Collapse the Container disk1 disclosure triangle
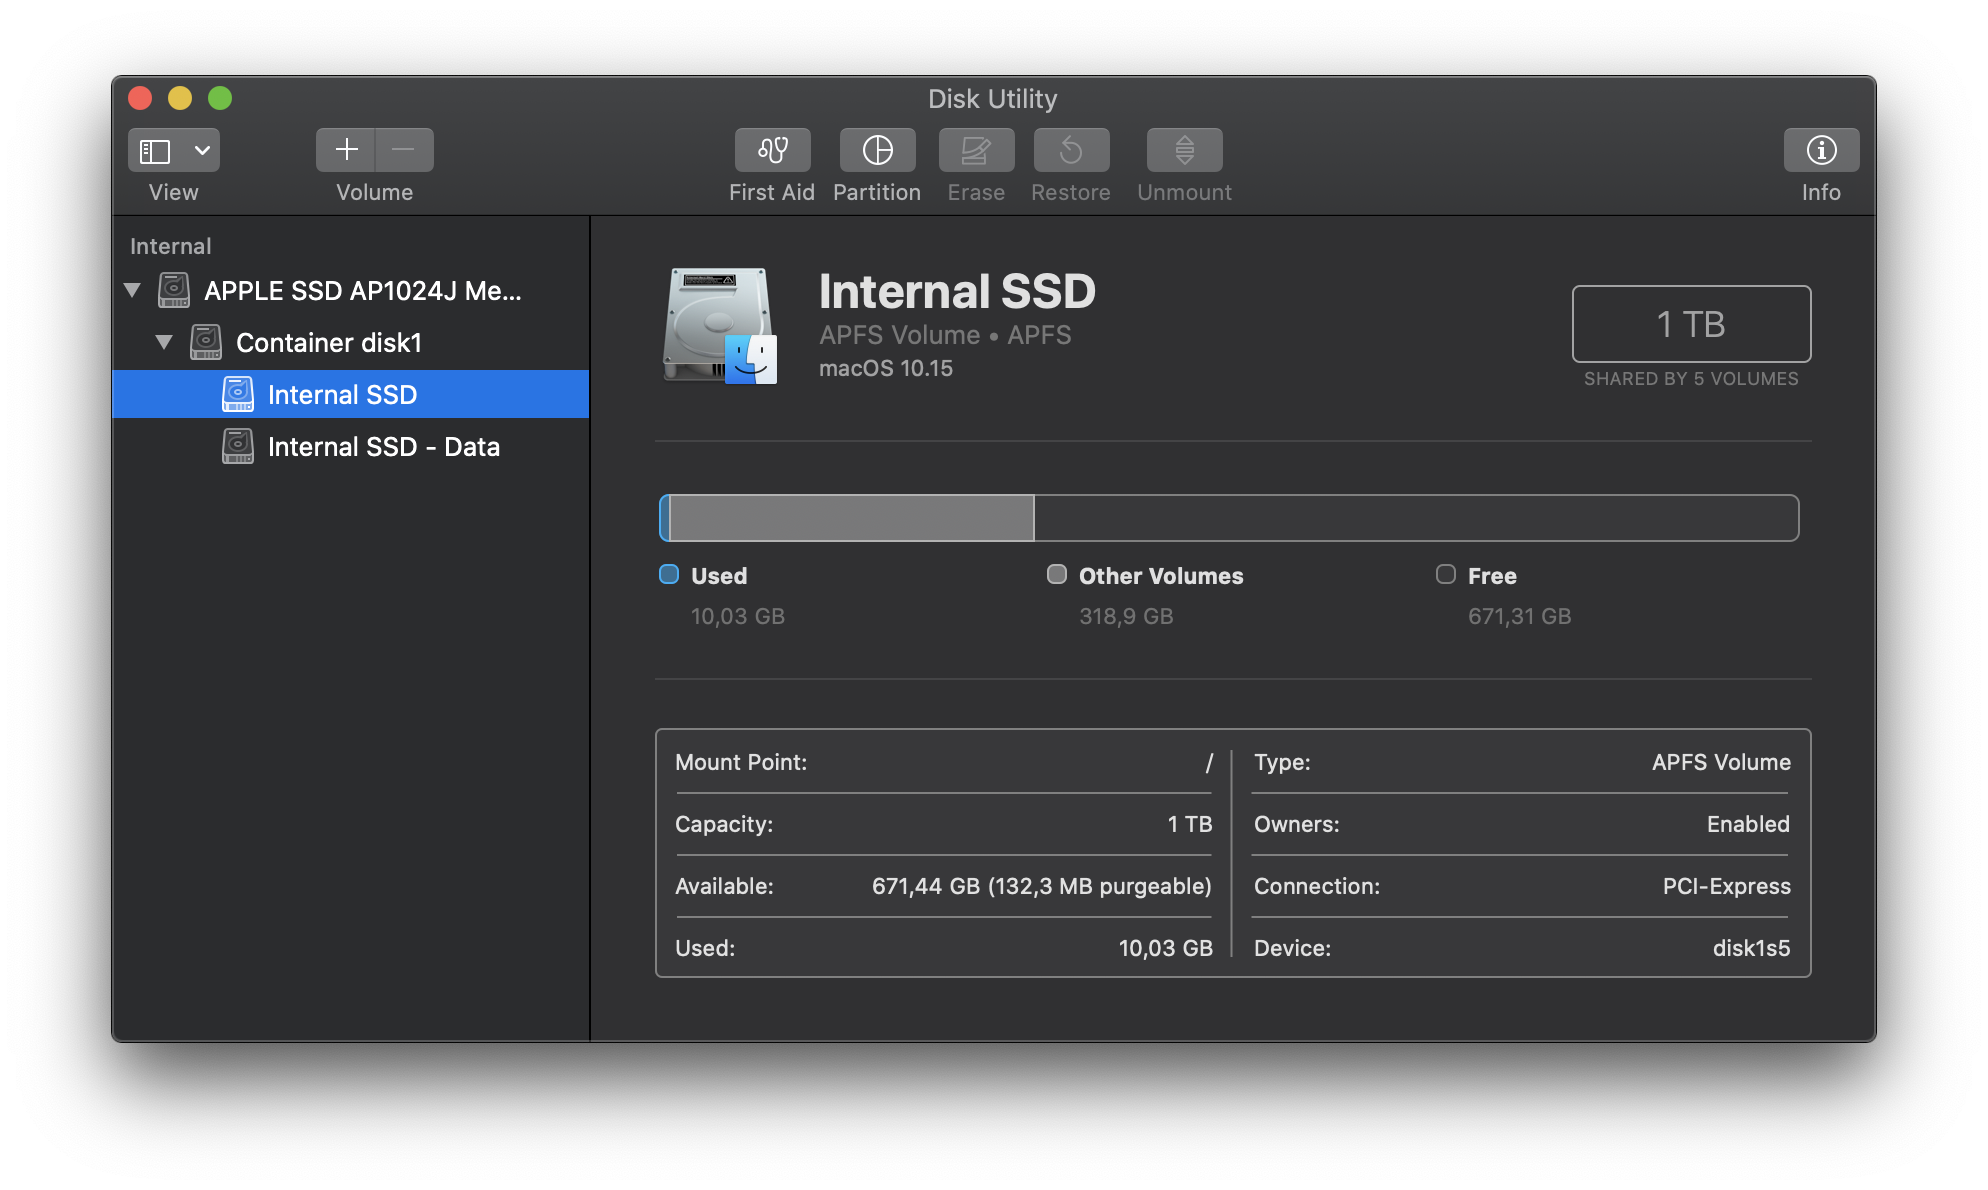The width and height of the screenshot is (1988, 1190). tap(164, 343)
